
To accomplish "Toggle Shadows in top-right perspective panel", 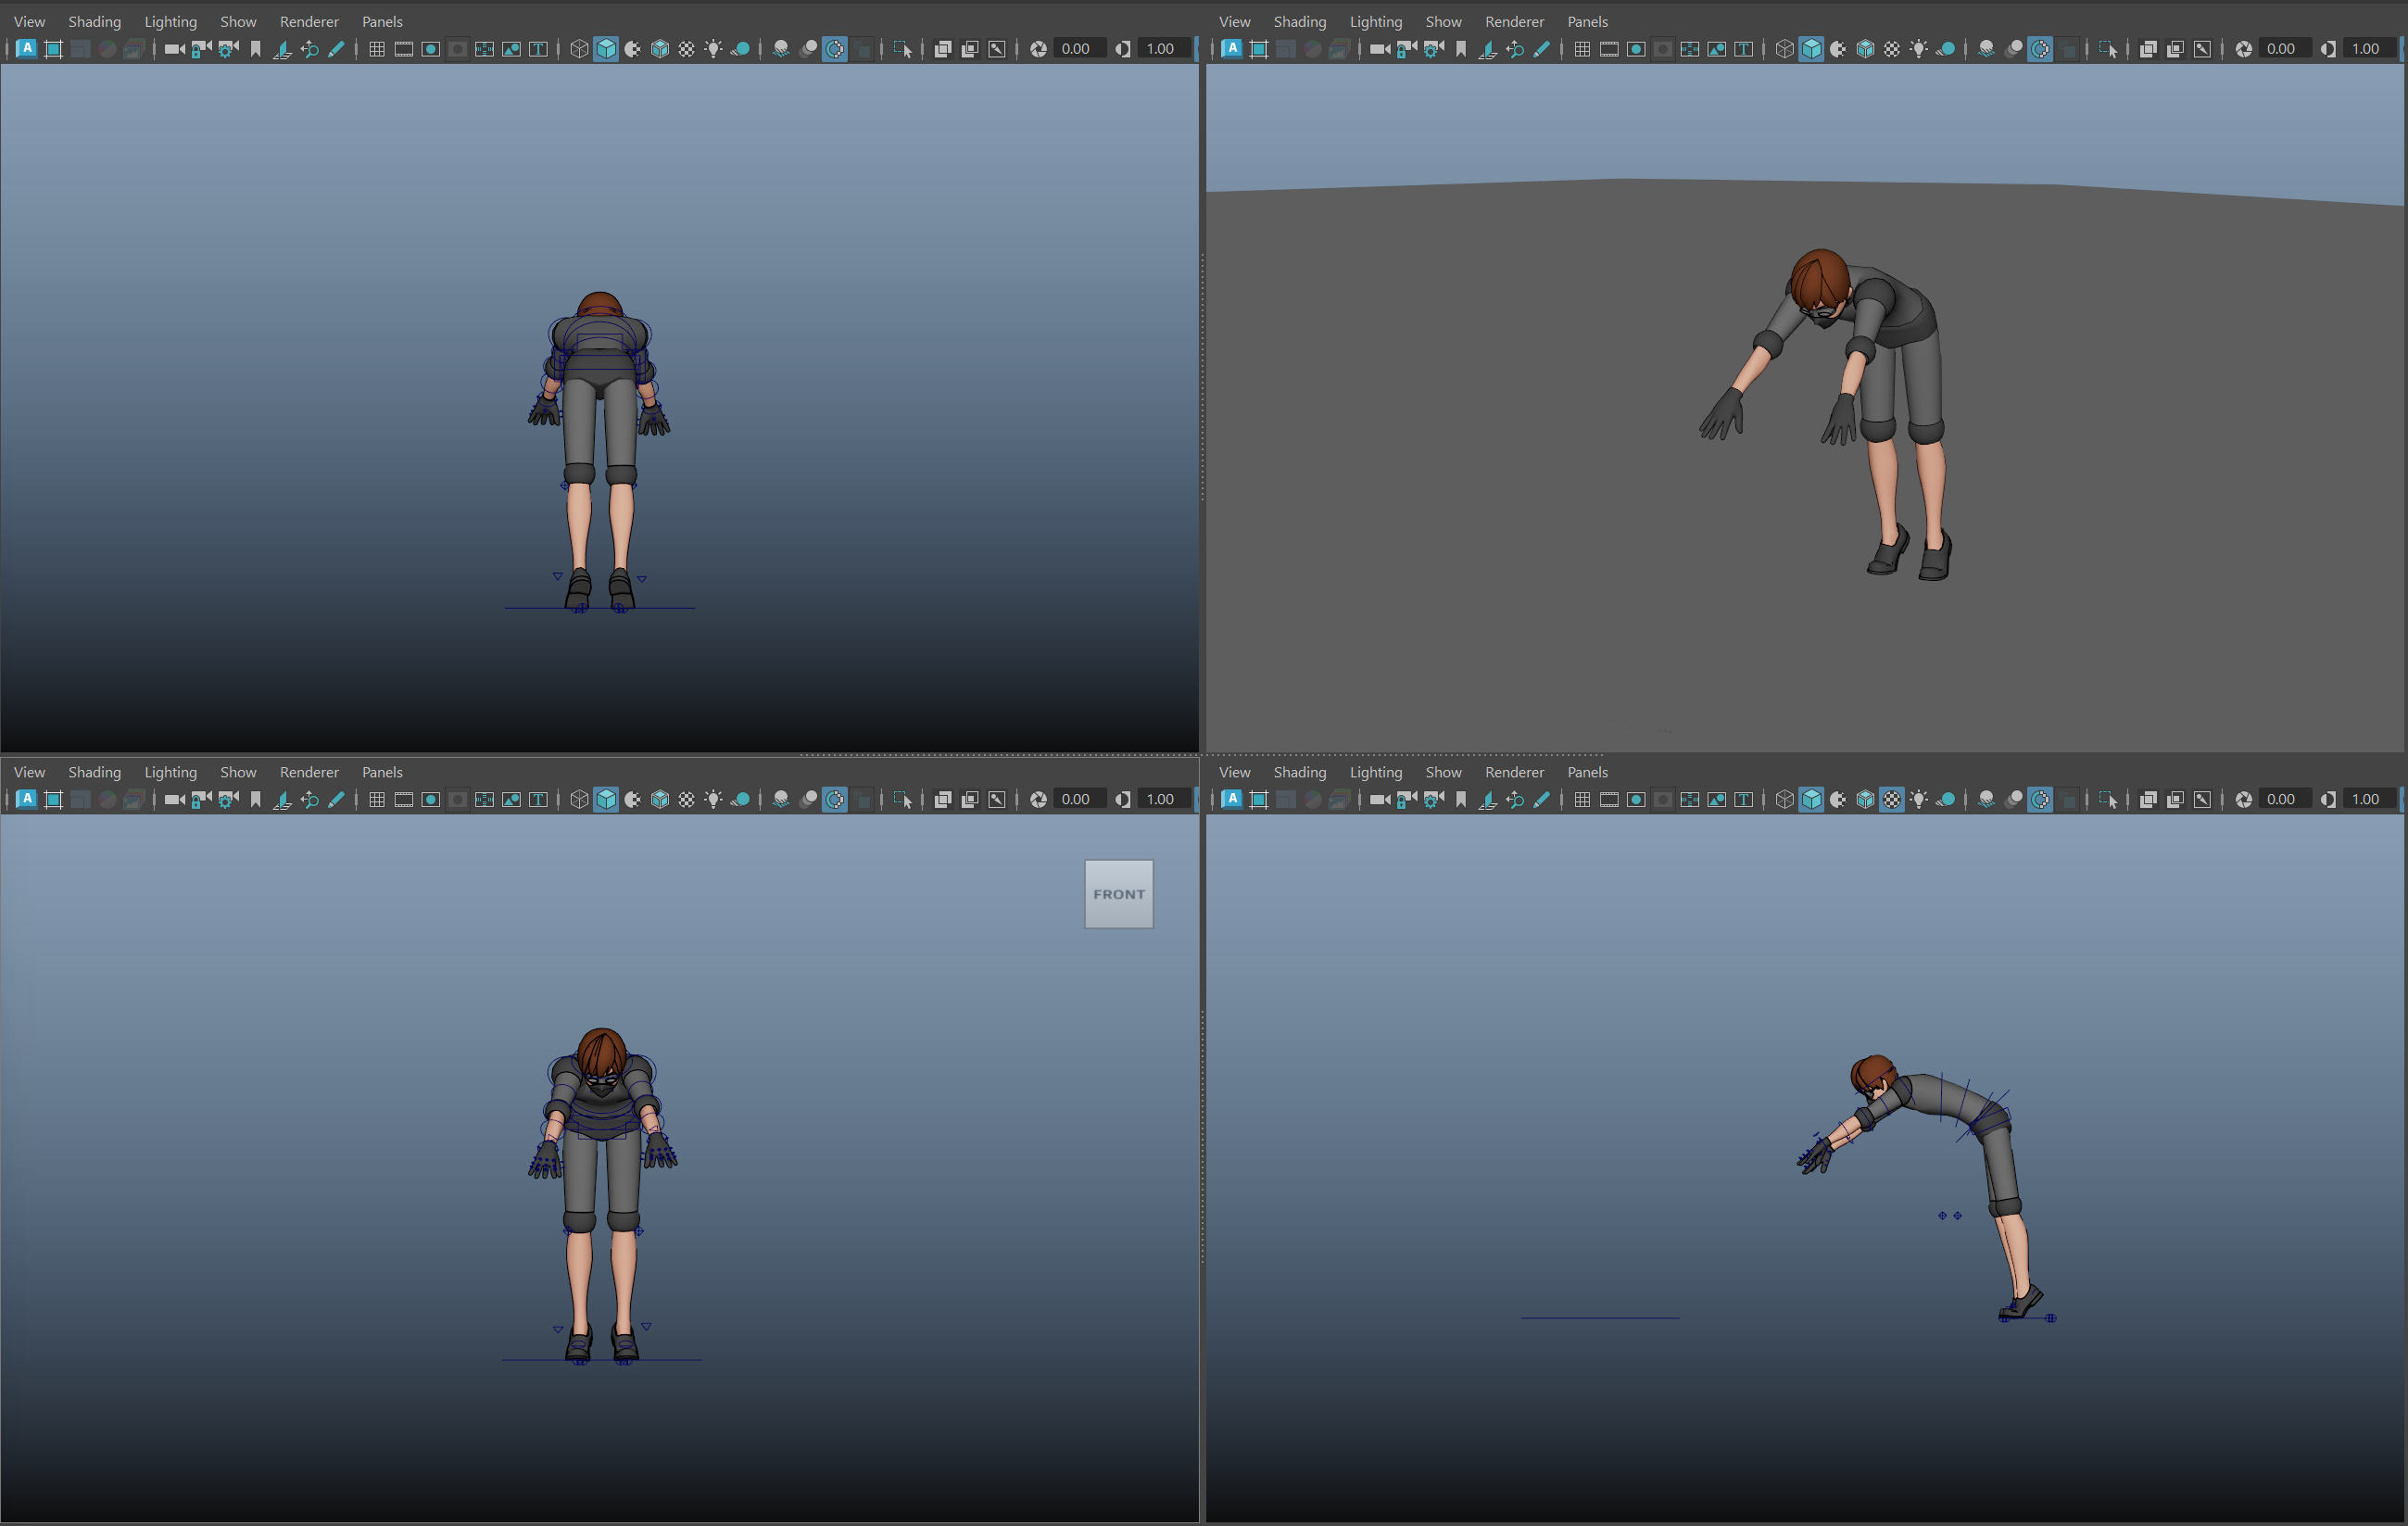I will coord(1946,48).
